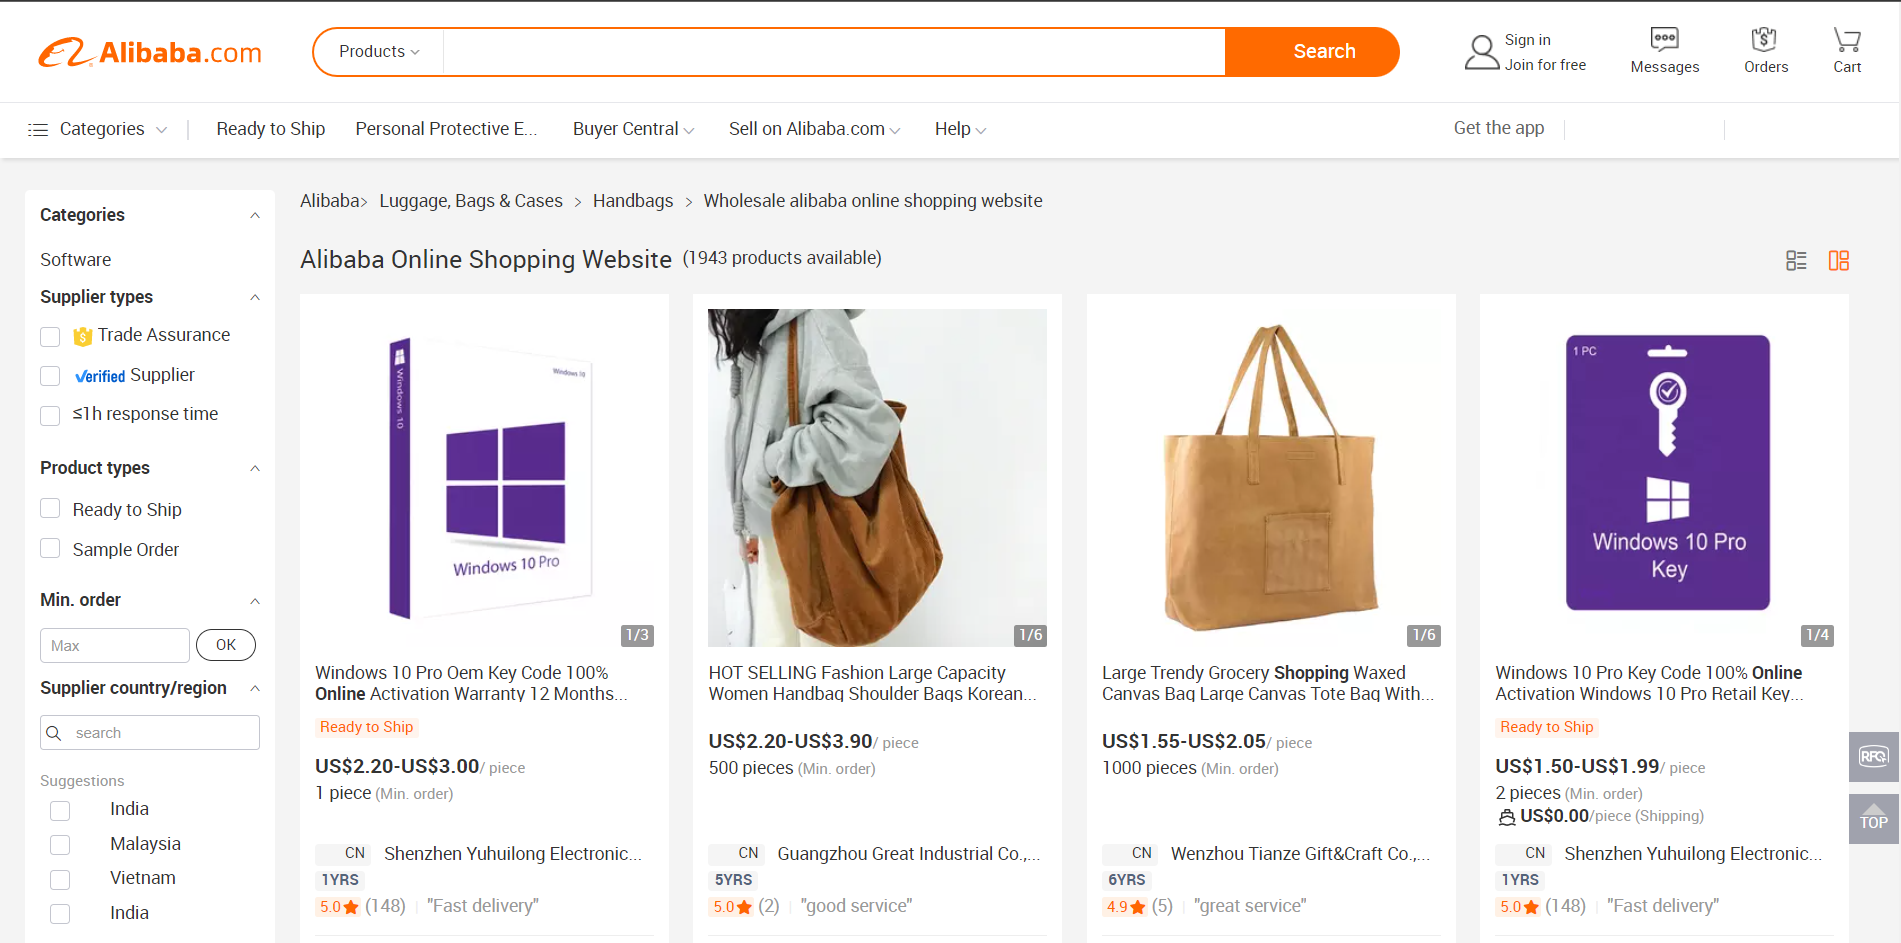The width and height of the screenshot is (1901, 943).
Task: Click the "great service" review quote
Action: (x=1250, y=906)
